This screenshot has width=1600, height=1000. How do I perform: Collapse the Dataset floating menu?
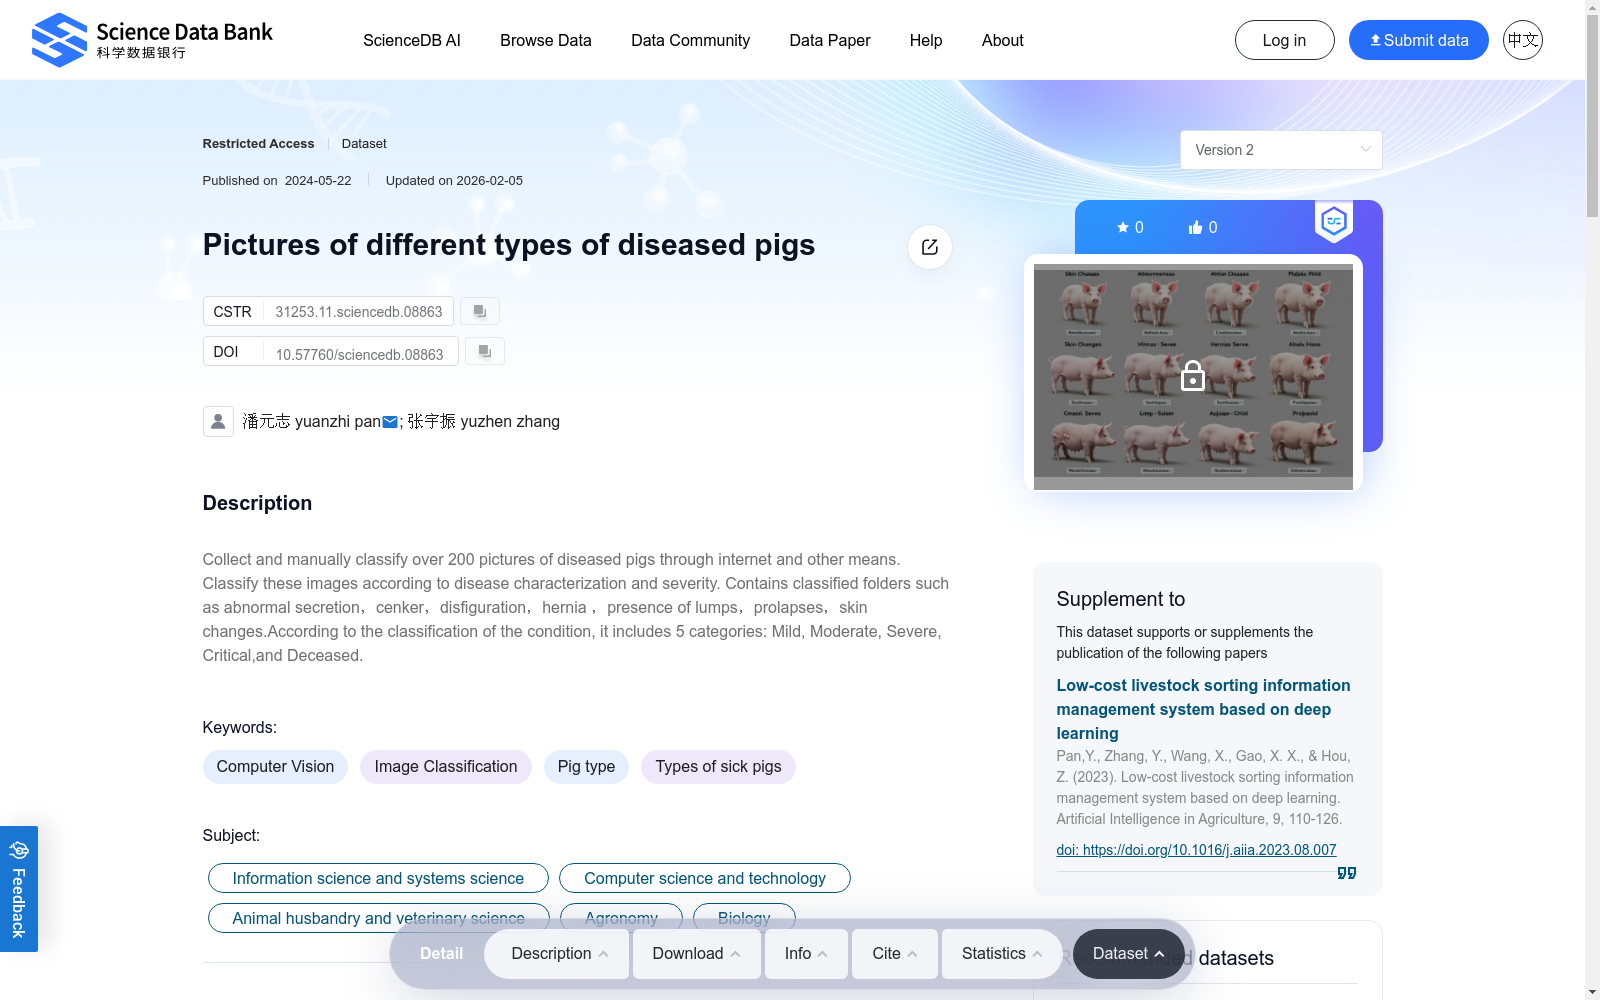pyautogui.click(x=1128, y=954)
